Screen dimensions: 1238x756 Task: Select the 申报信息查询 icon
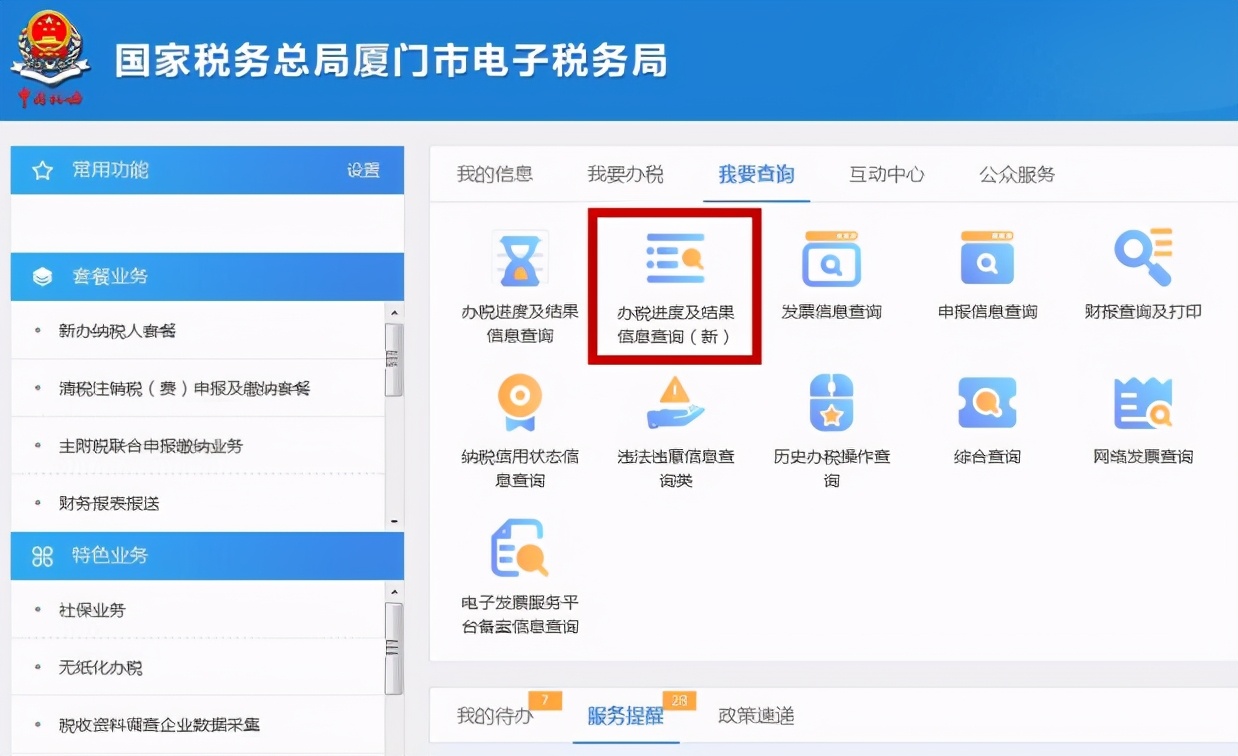click(986, 260)
